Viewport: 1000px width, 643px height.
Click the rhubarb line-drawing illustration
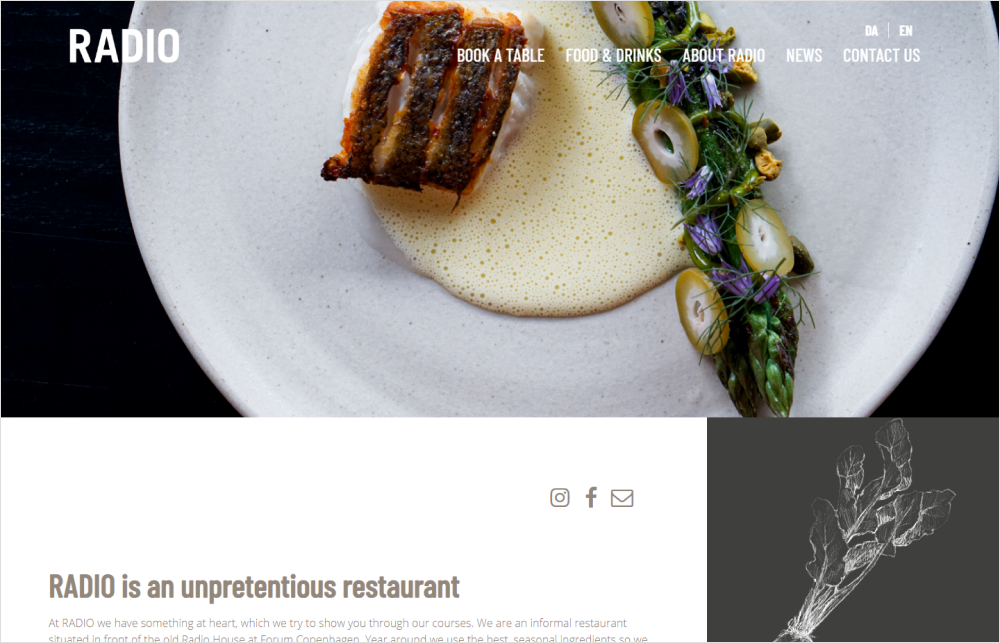pyautogui.click(x=864, y=529)
